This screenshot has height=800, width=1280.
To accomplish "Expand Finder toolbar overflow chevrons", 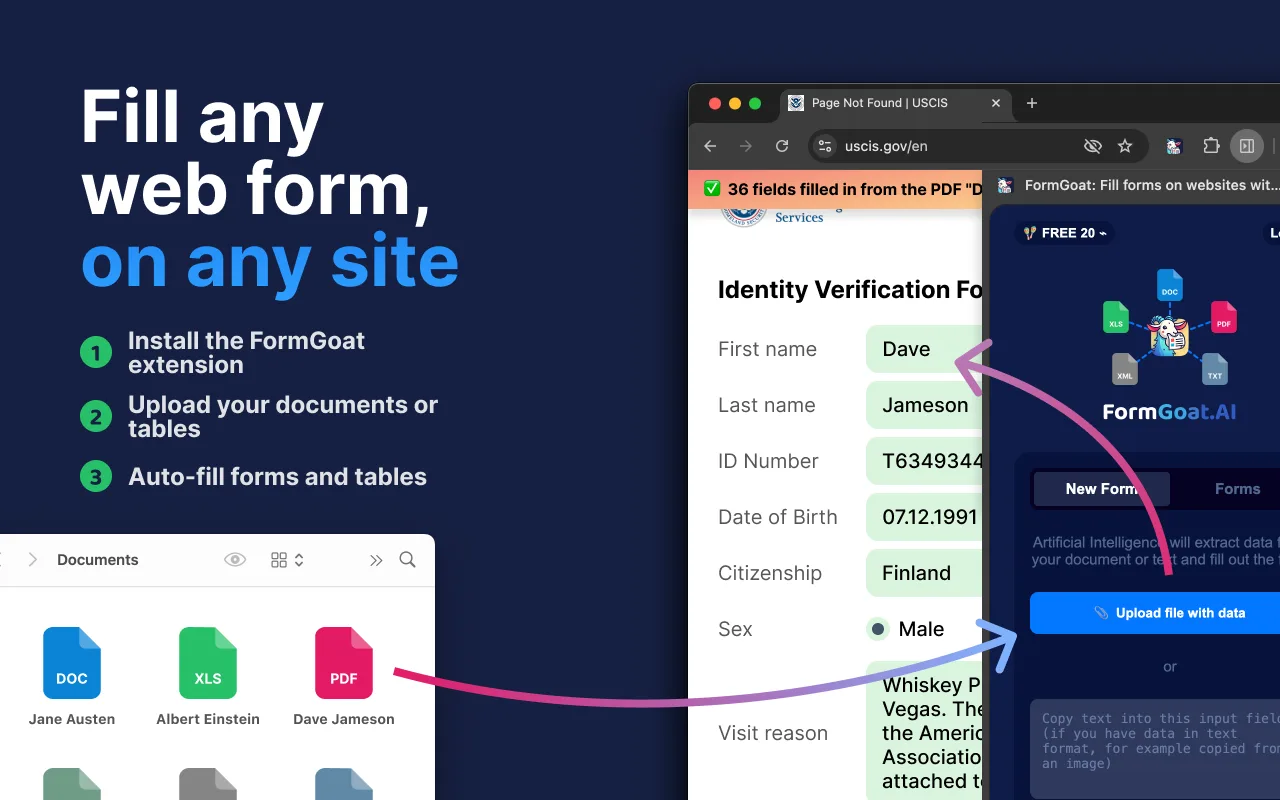I will pyautogui.click(x=376, y=560).
